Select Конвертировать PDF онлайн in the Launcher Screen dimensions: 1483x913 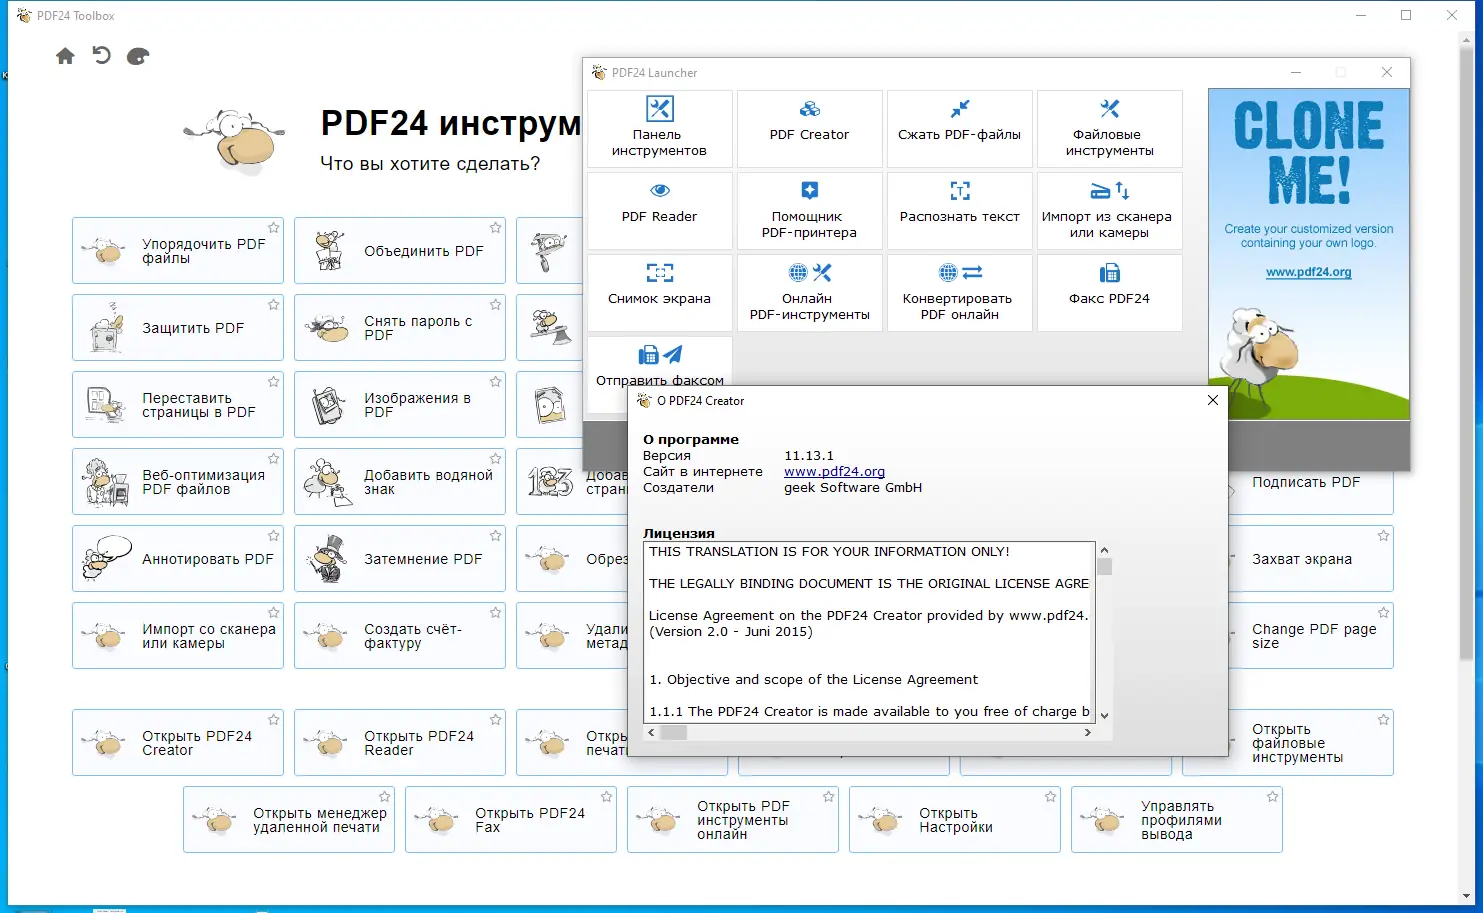tap(959, 293)
